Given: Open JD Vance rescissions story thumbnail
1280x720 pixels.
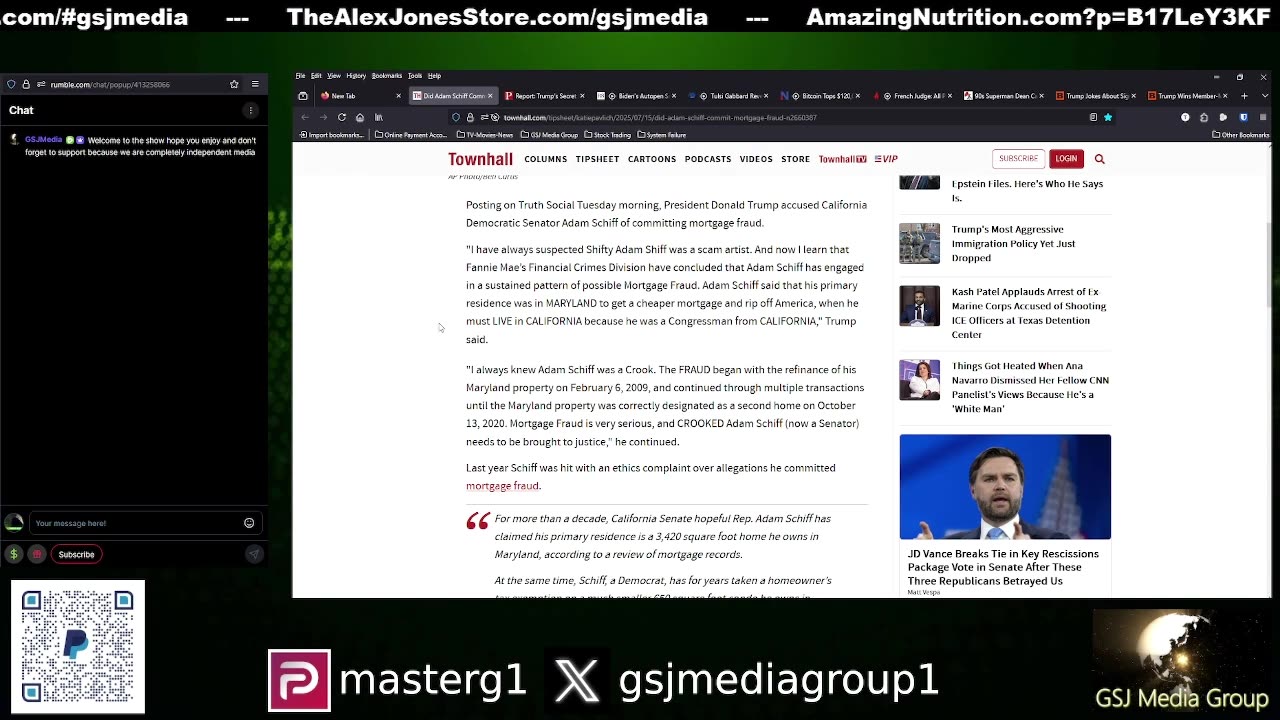Looking at the screenshot, I should tap(1005, 486).
